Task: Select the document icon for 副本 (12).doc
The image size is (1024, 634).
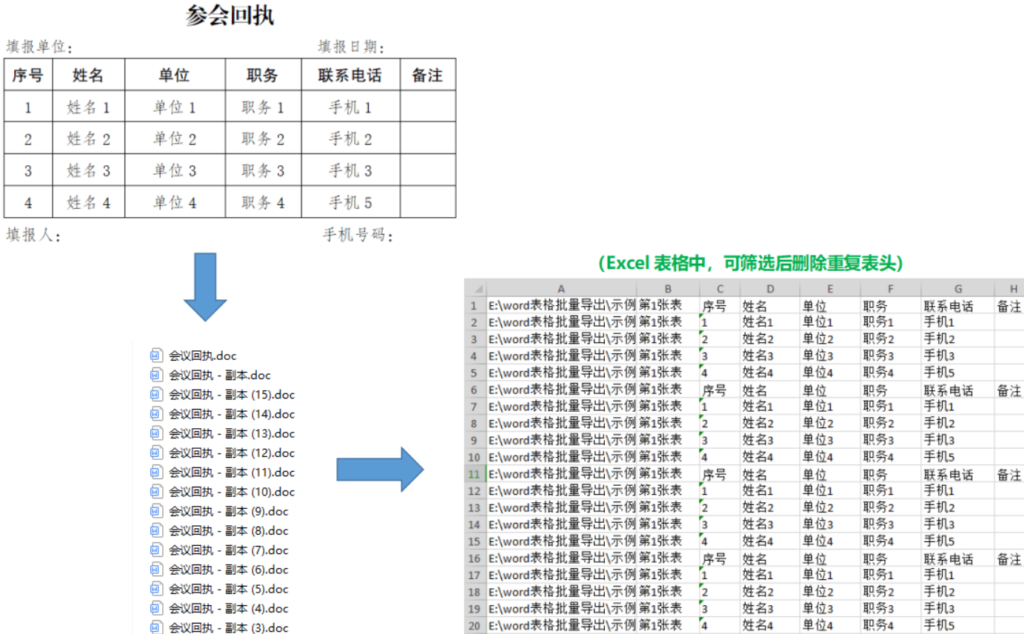Action: click(156, 453)
